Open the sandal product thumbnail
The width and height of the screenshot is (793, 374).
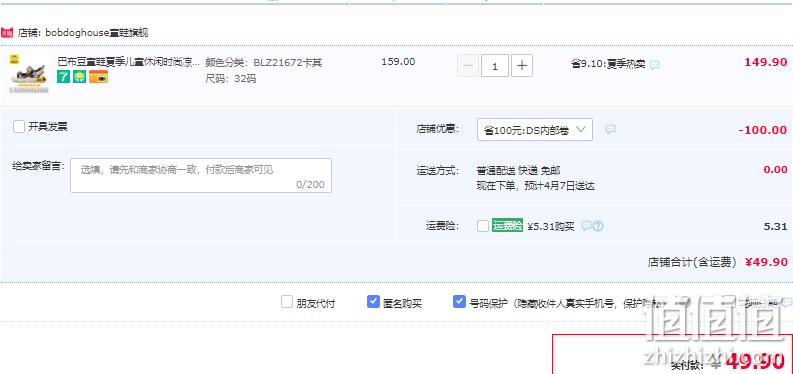(x=29, y=73)
